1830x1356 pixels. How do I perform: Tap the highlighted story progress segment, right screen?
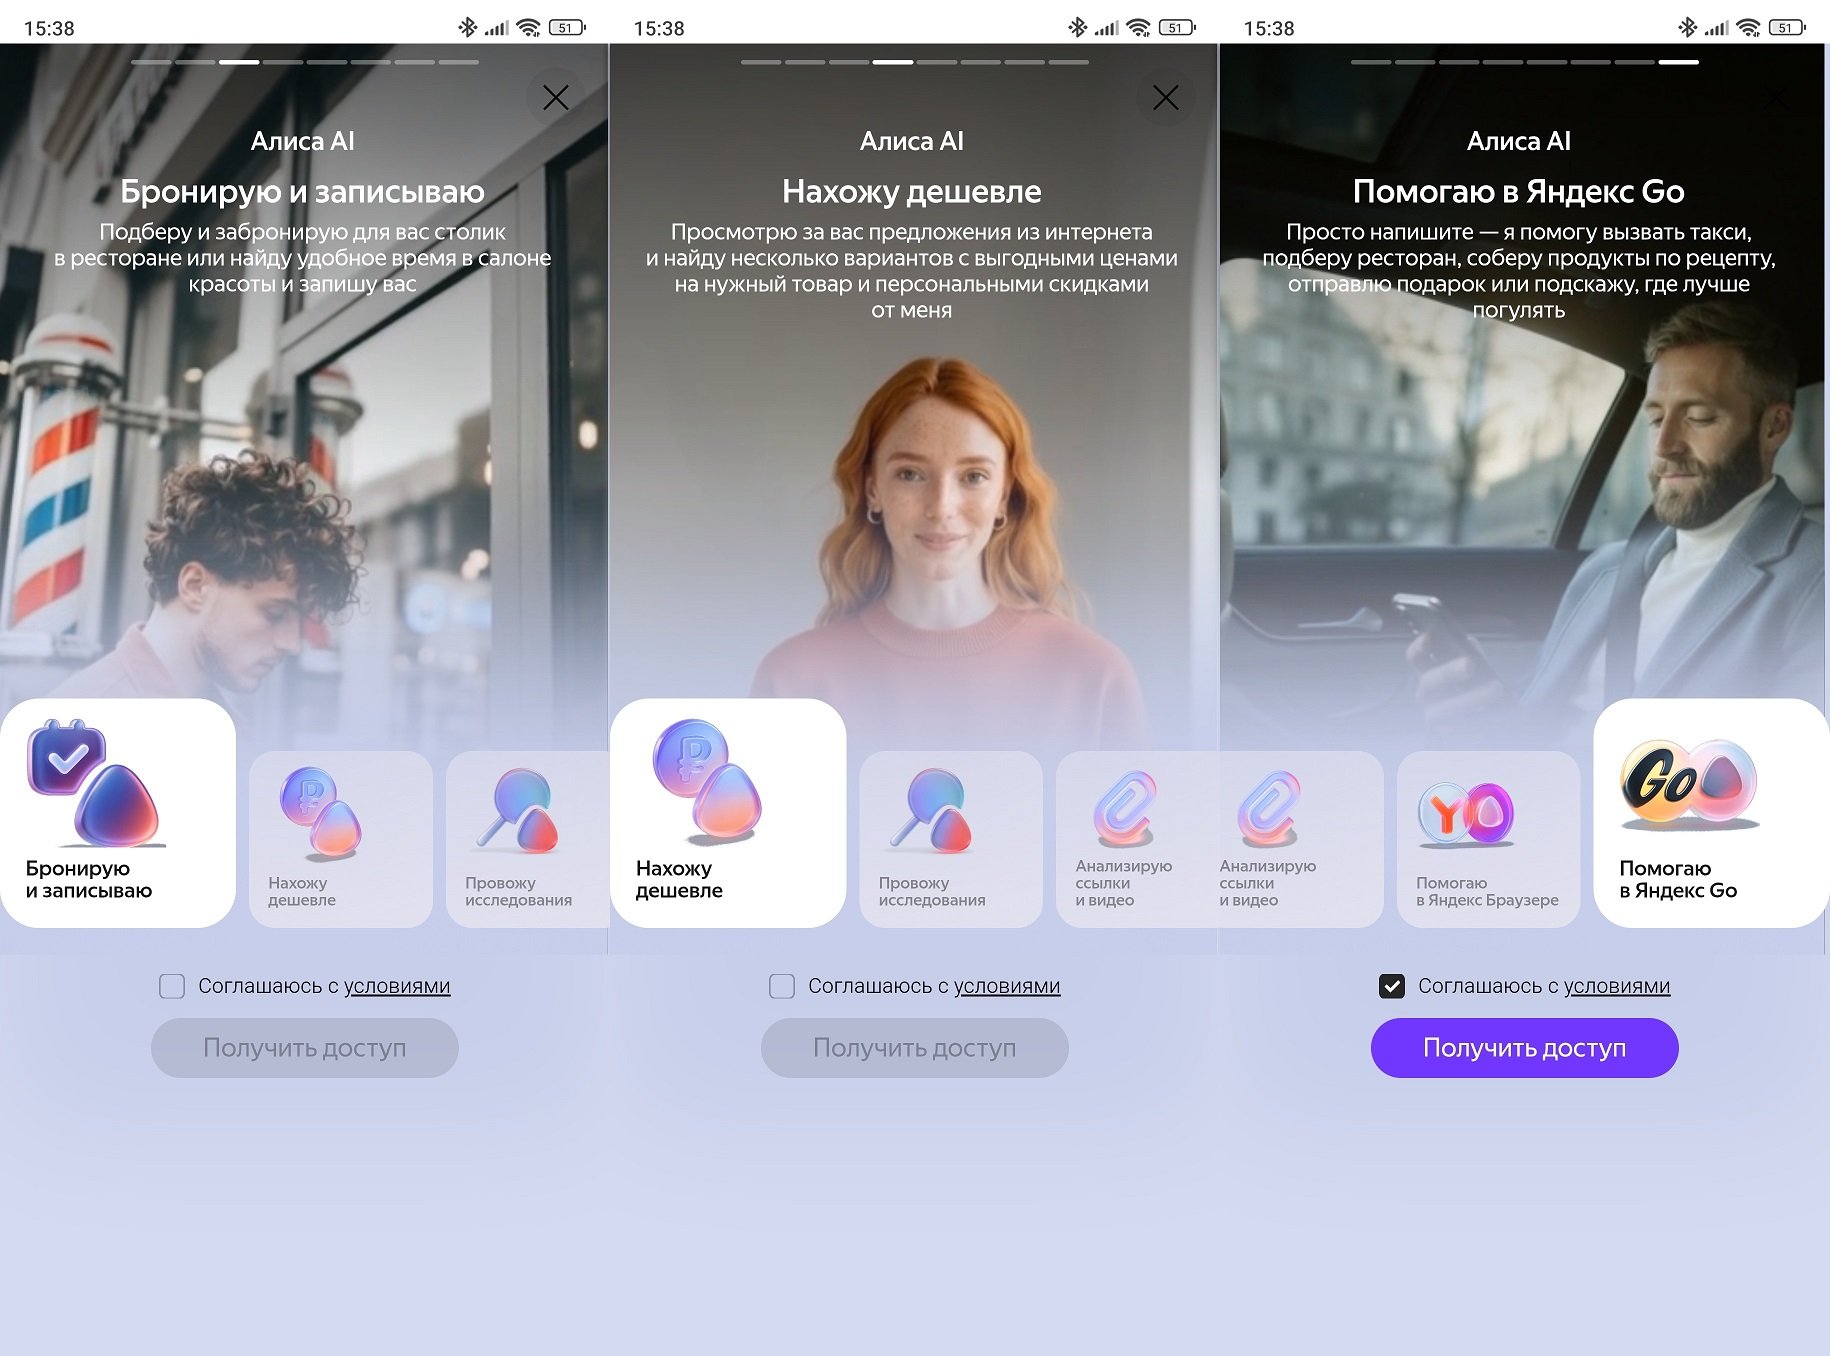click(x=1679, y=62)
